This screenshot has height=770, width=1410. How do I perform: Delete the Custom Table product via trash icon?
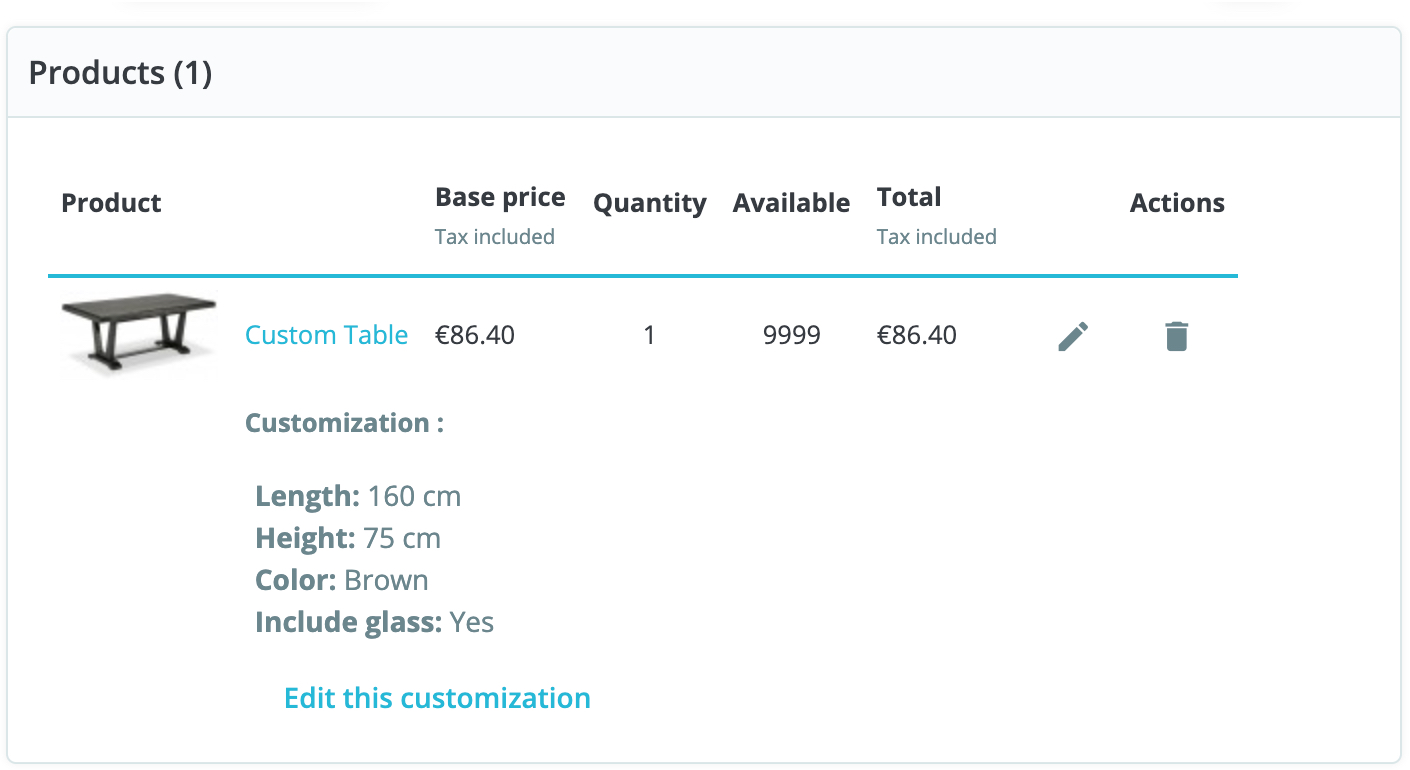1177,336
